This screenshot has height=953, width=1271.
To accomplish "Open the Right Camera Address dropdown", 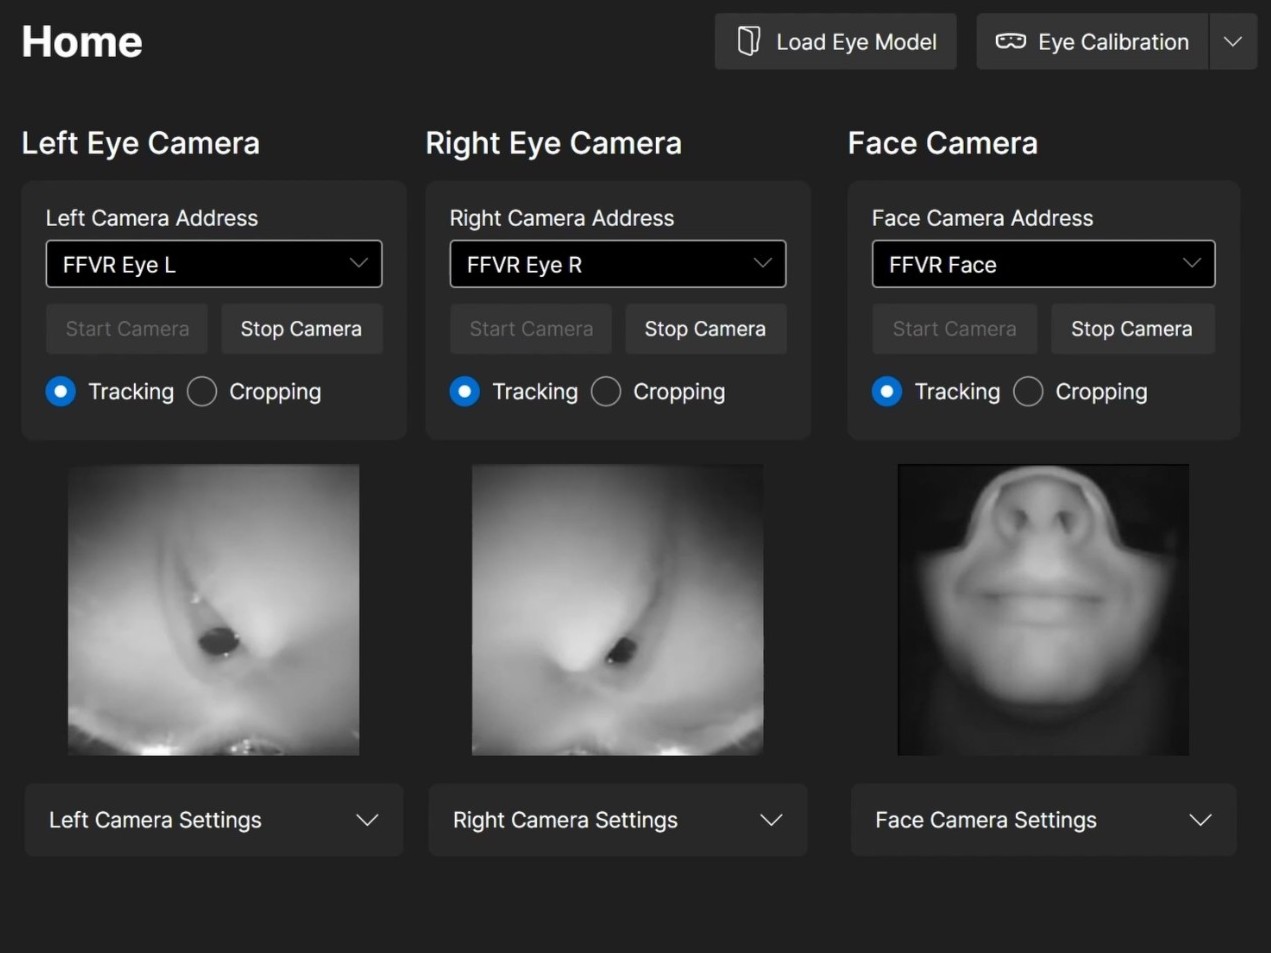I will (x=618, y=264).
